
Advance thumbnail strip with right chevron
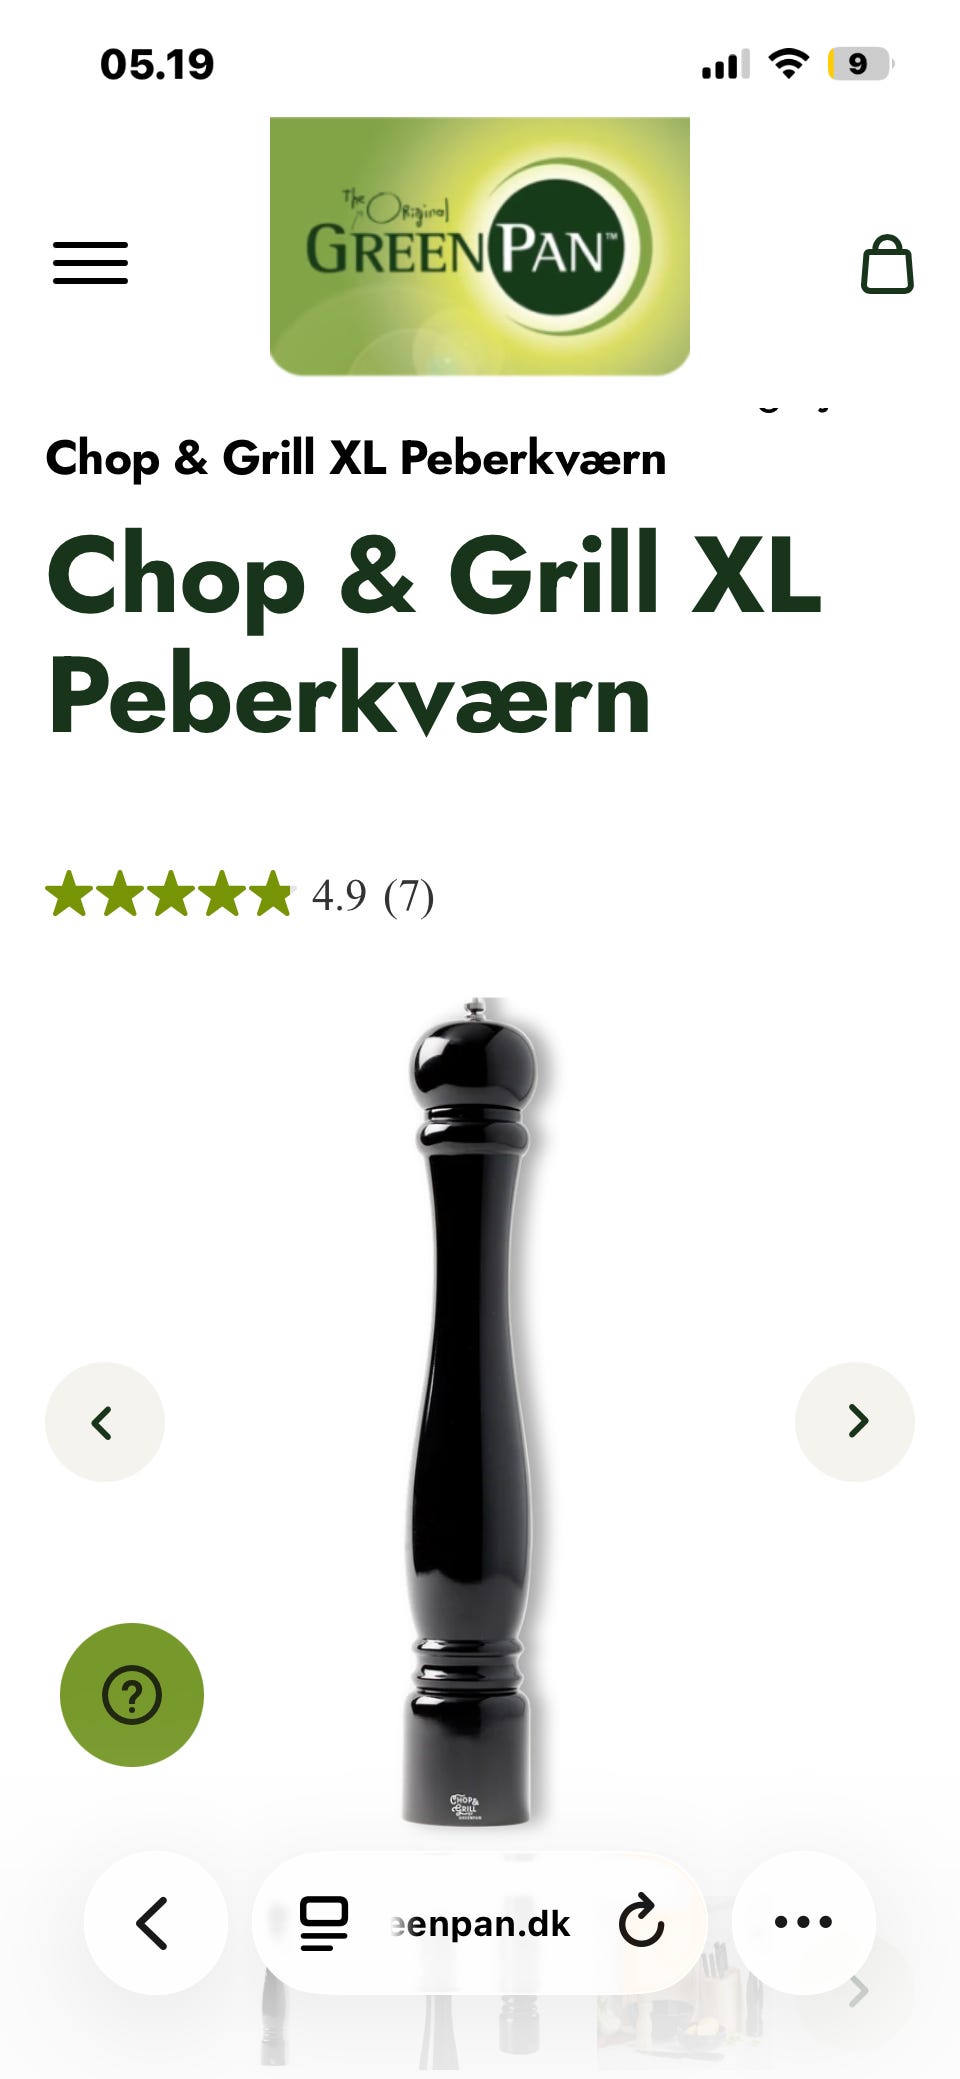(x=858, y=1992)
